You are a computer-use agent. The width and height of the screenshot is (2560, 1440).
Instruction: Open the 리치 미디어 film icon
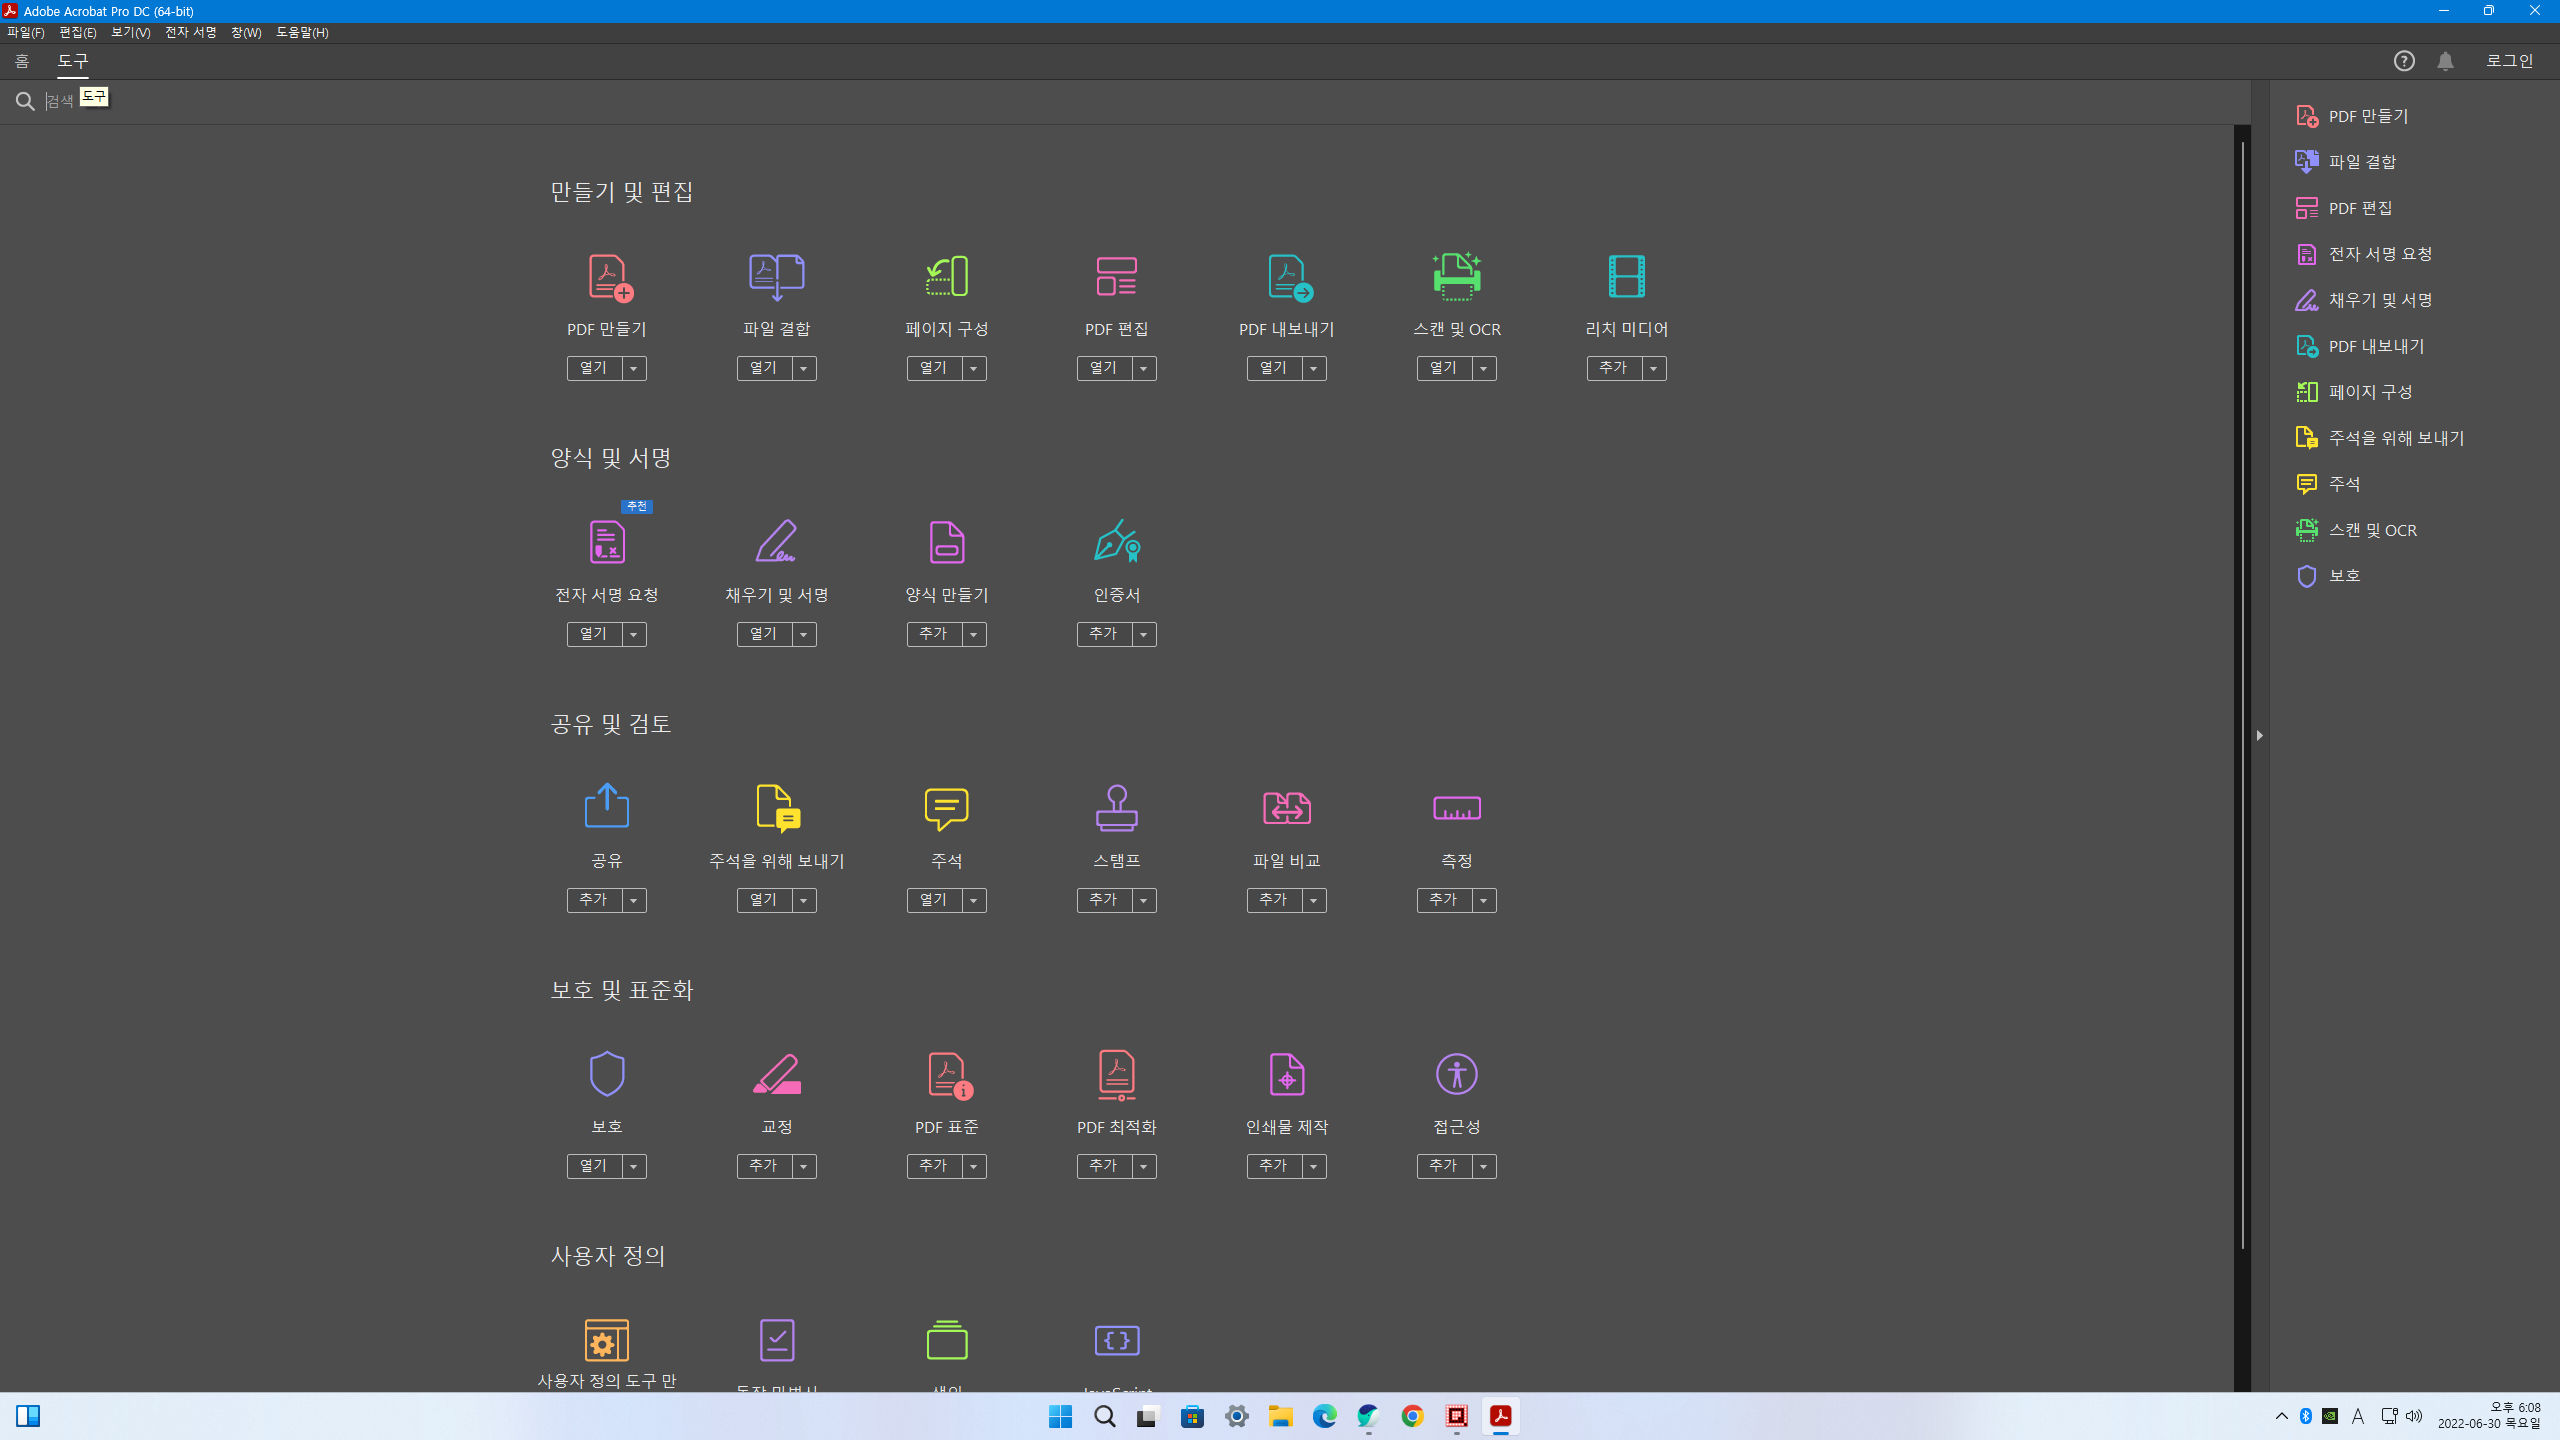1626,277
